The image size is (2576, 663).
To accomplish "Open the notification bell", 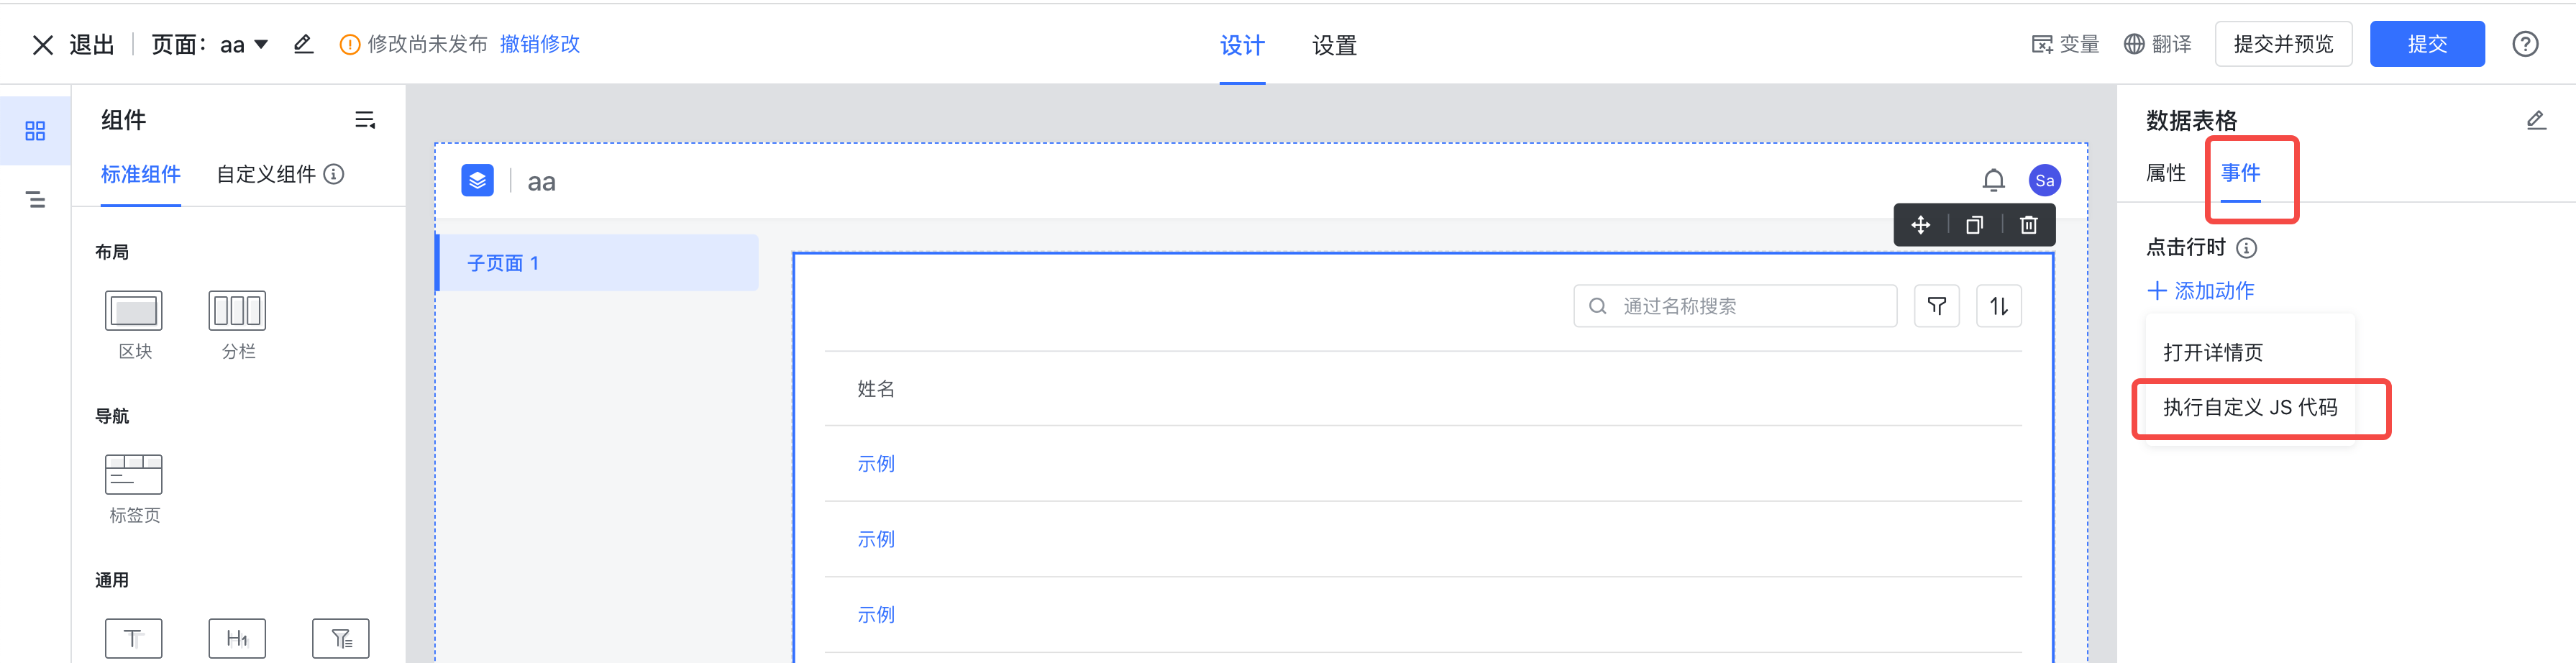I will pyautogui.click(x=1993, y=180).
